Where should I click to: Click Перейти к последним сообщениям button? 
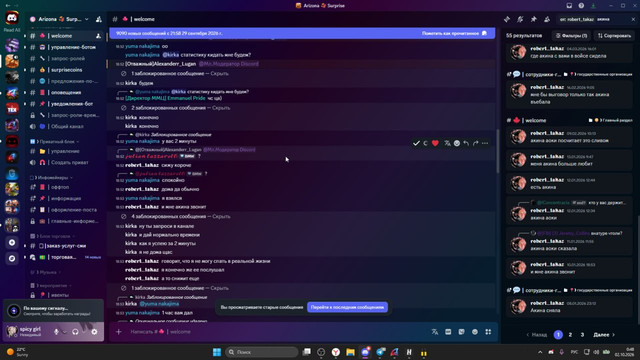pos(347,307)
